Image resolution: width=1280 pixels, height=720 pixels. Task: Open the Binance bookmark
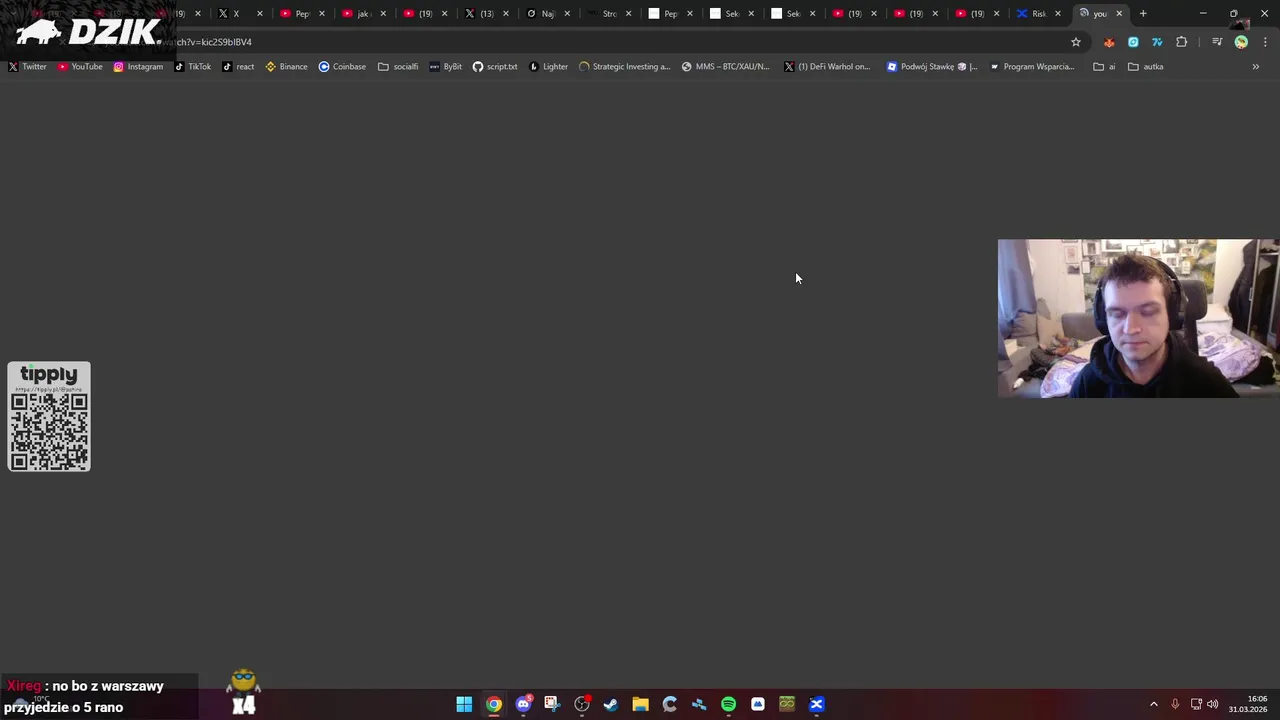pos(286,67)
